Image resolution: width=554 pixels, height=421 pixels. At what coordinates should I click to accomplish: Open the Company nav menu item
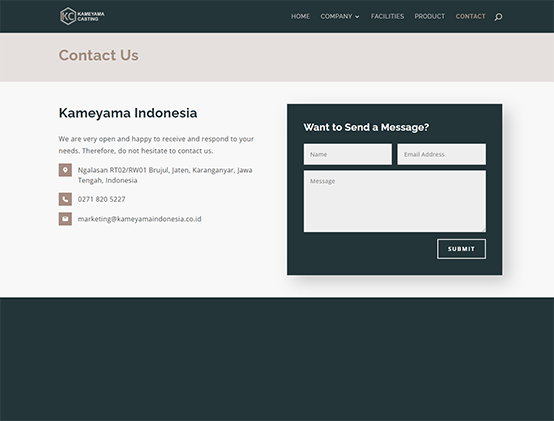[336, 16]
